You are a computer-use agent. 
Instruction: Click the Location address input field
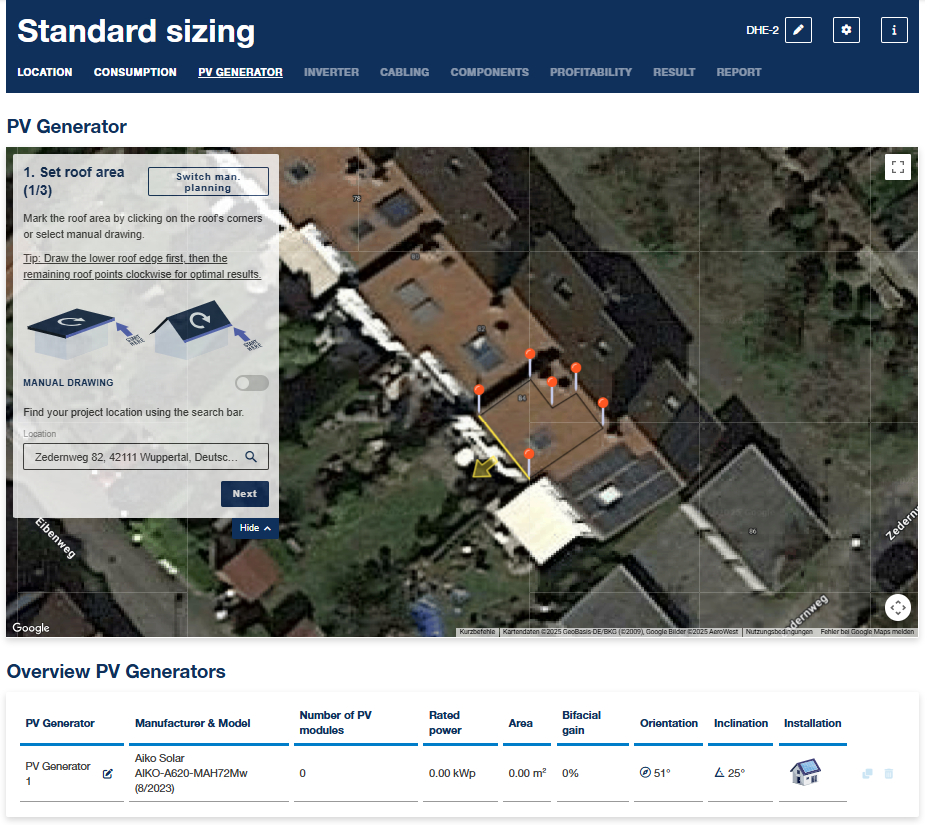130,457
